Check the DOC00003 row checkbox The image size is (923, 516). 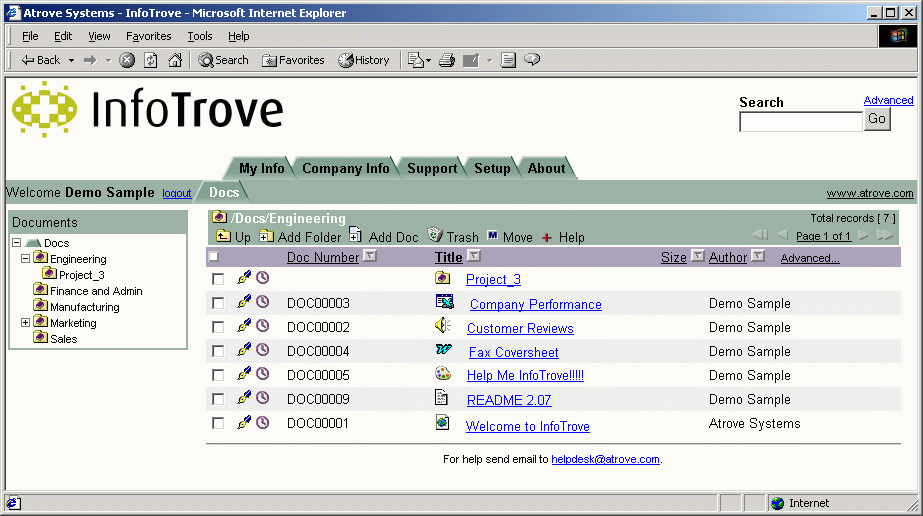218,303
